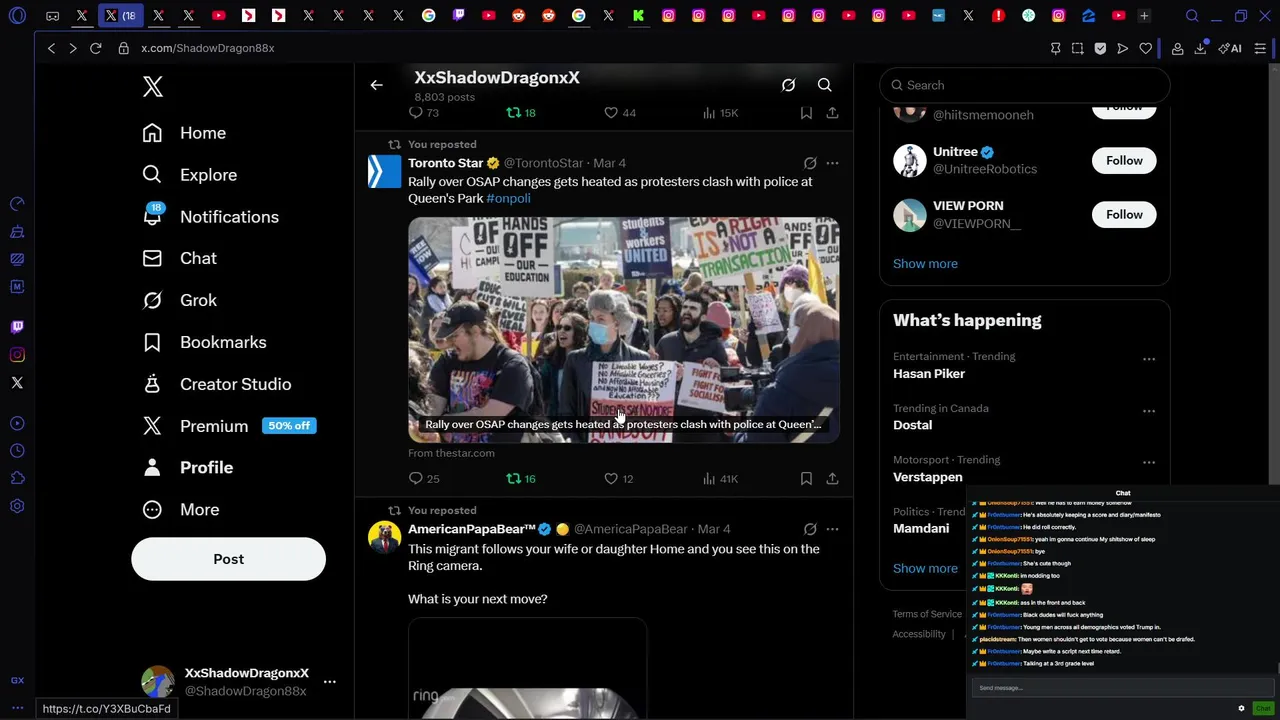The width and height of the screenshot is (1280, 720).
Task: Open the browser AI assistant button
Action: click(1230, 48)
